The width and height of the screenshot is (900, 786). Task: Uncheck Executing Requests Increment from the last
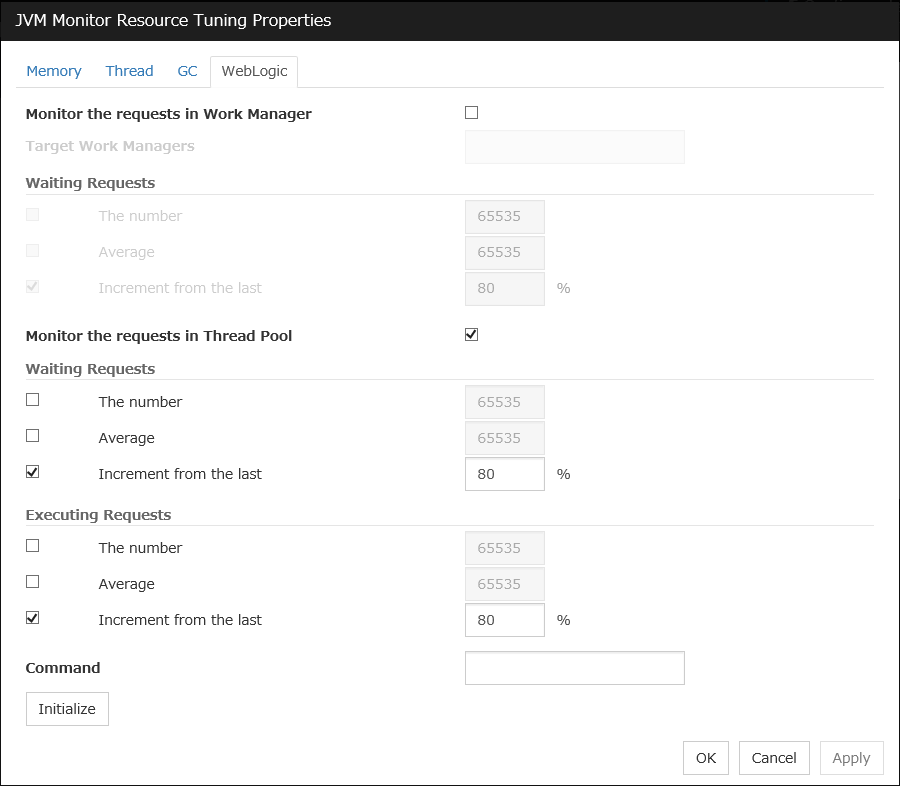[x=33, y=618]
